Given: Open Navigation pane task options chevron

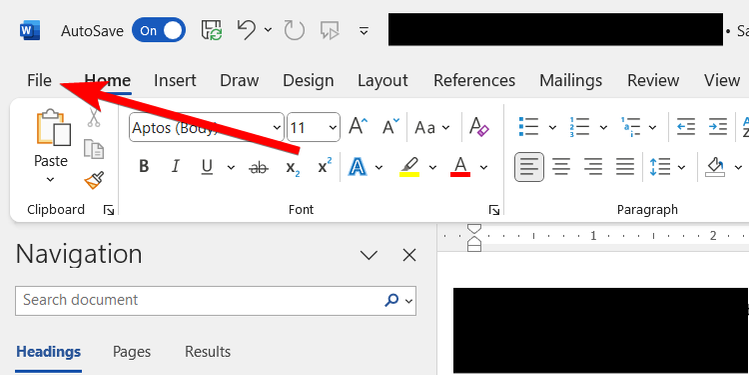Looking at the screenshot, I should coord(369,256).
